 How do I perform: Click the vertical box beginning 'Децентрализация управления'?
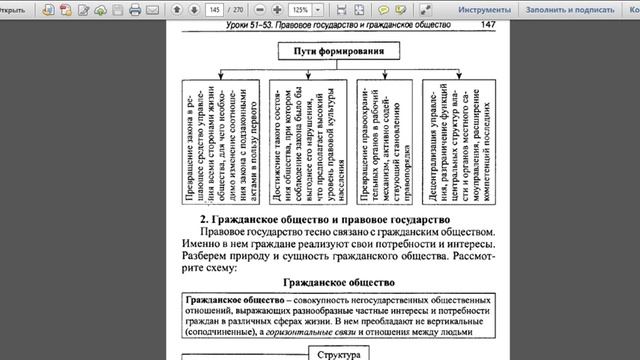click(x=459, y=142)
